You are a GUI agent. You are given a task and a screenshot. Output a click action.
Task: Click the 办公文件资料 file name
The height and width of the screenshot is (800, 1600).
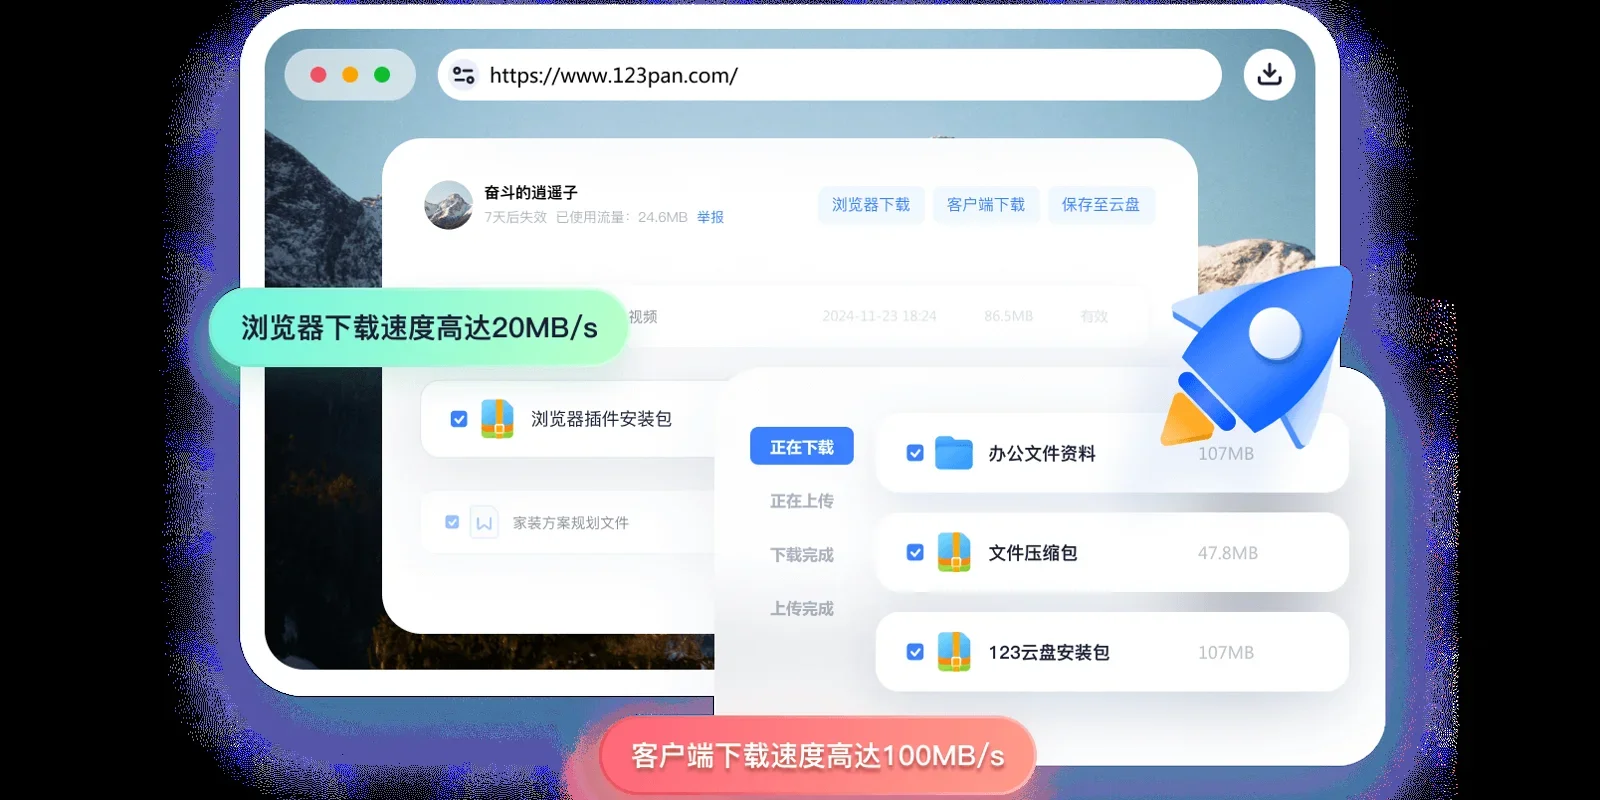click(1042, 454)
